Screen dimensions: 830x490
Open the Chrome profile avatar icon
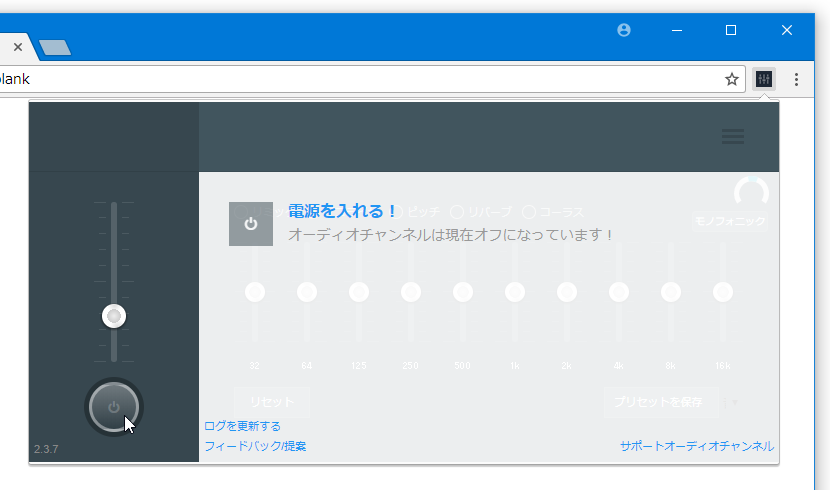tap(624, 30)
